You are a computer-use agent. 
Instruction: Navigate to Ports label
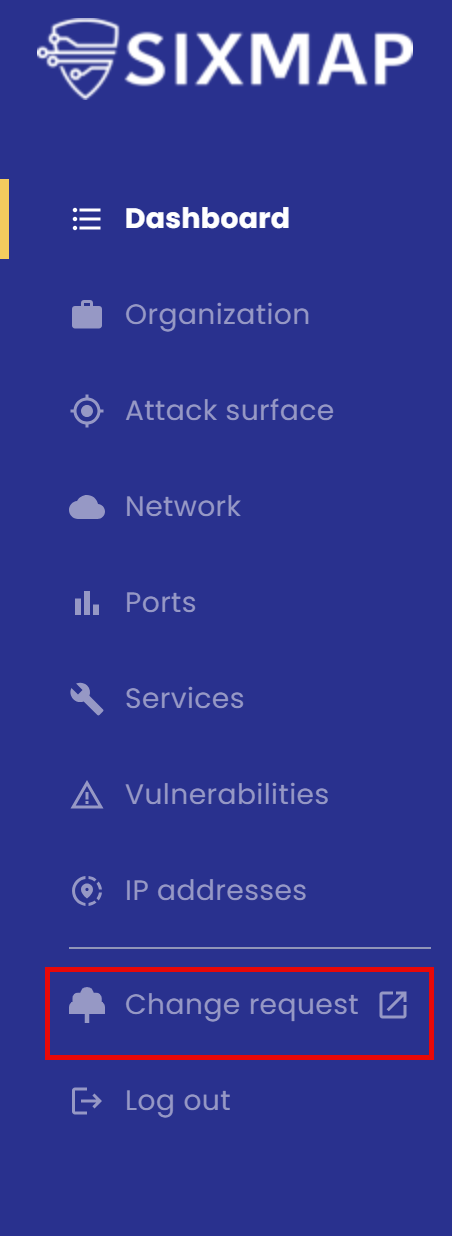point(160,602)
